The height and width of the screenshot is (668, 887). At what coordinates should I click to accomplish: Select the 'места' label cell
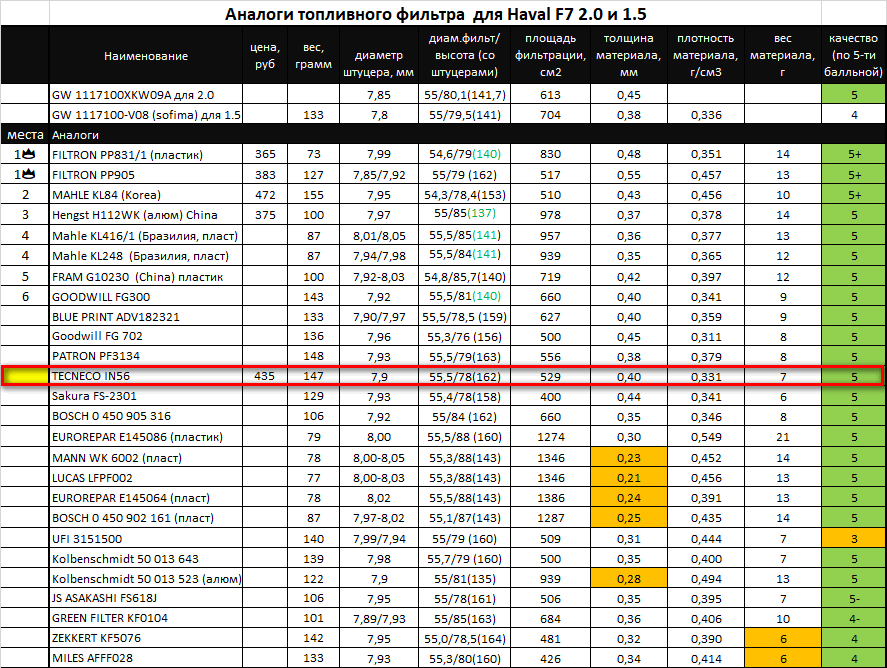click(x=25, y=135)
